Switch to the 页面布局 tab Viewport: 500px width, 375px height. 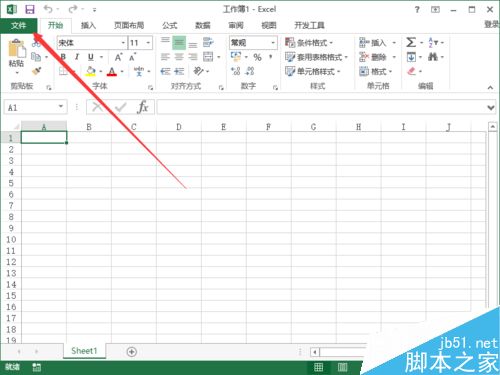(129, 25)
